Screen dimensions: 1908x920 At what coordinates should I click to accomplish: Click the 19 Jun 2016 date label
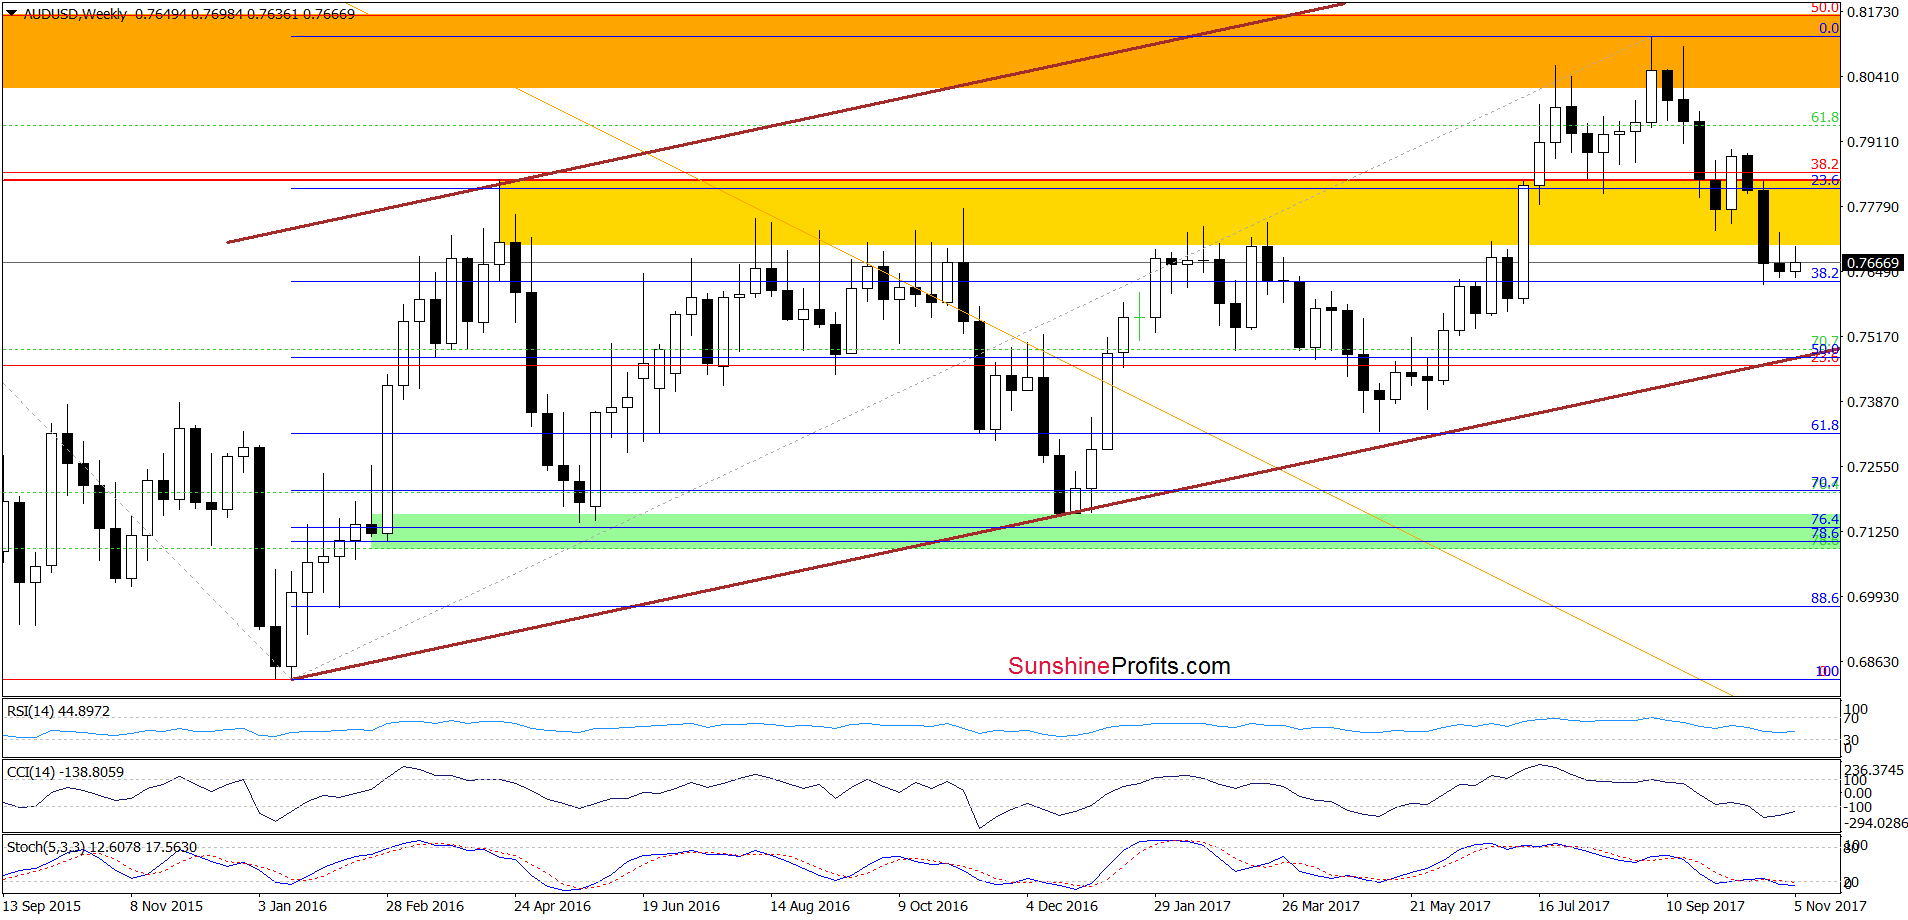(x=681, y=906)
